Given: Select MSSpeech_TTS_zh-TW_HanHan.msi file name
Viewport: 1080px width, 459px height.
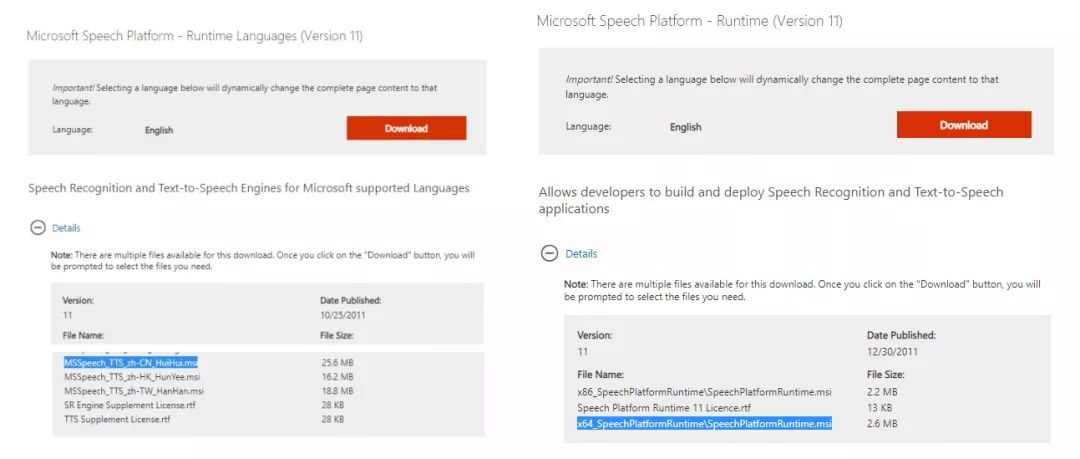Looking at the screenshot, I should (134, 391).
